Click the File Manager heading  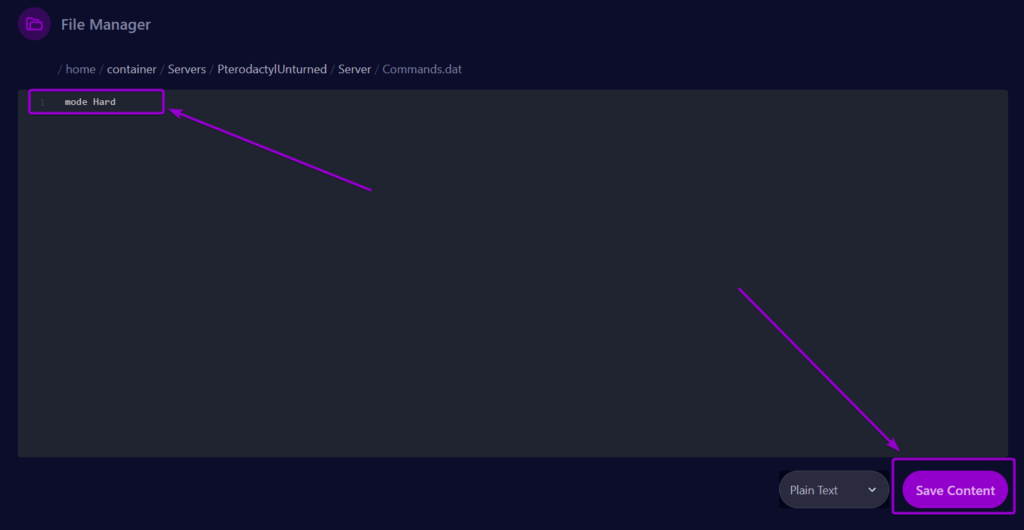(x=106, y=25)
